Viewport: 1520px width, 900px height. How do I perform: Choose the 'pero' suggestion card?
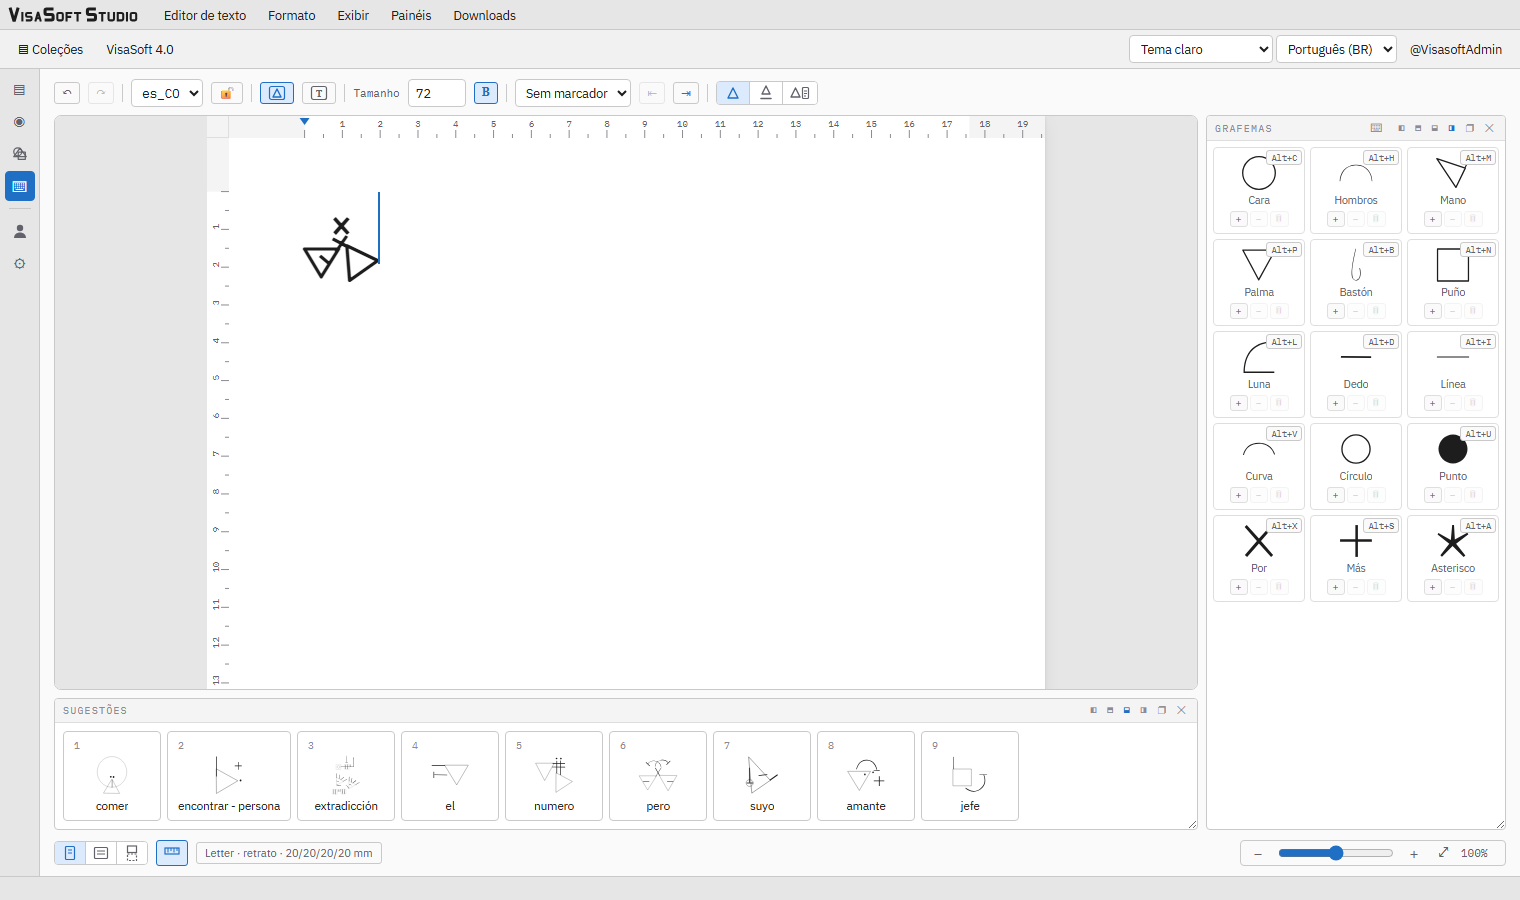(x=658, y=776)
